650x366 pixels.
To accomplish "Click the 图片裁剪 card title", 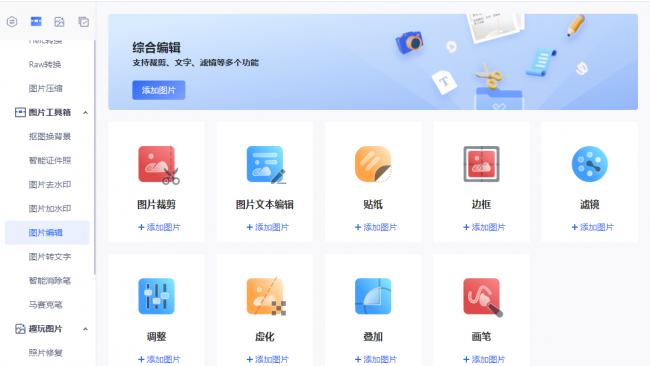I will point(156,204).
